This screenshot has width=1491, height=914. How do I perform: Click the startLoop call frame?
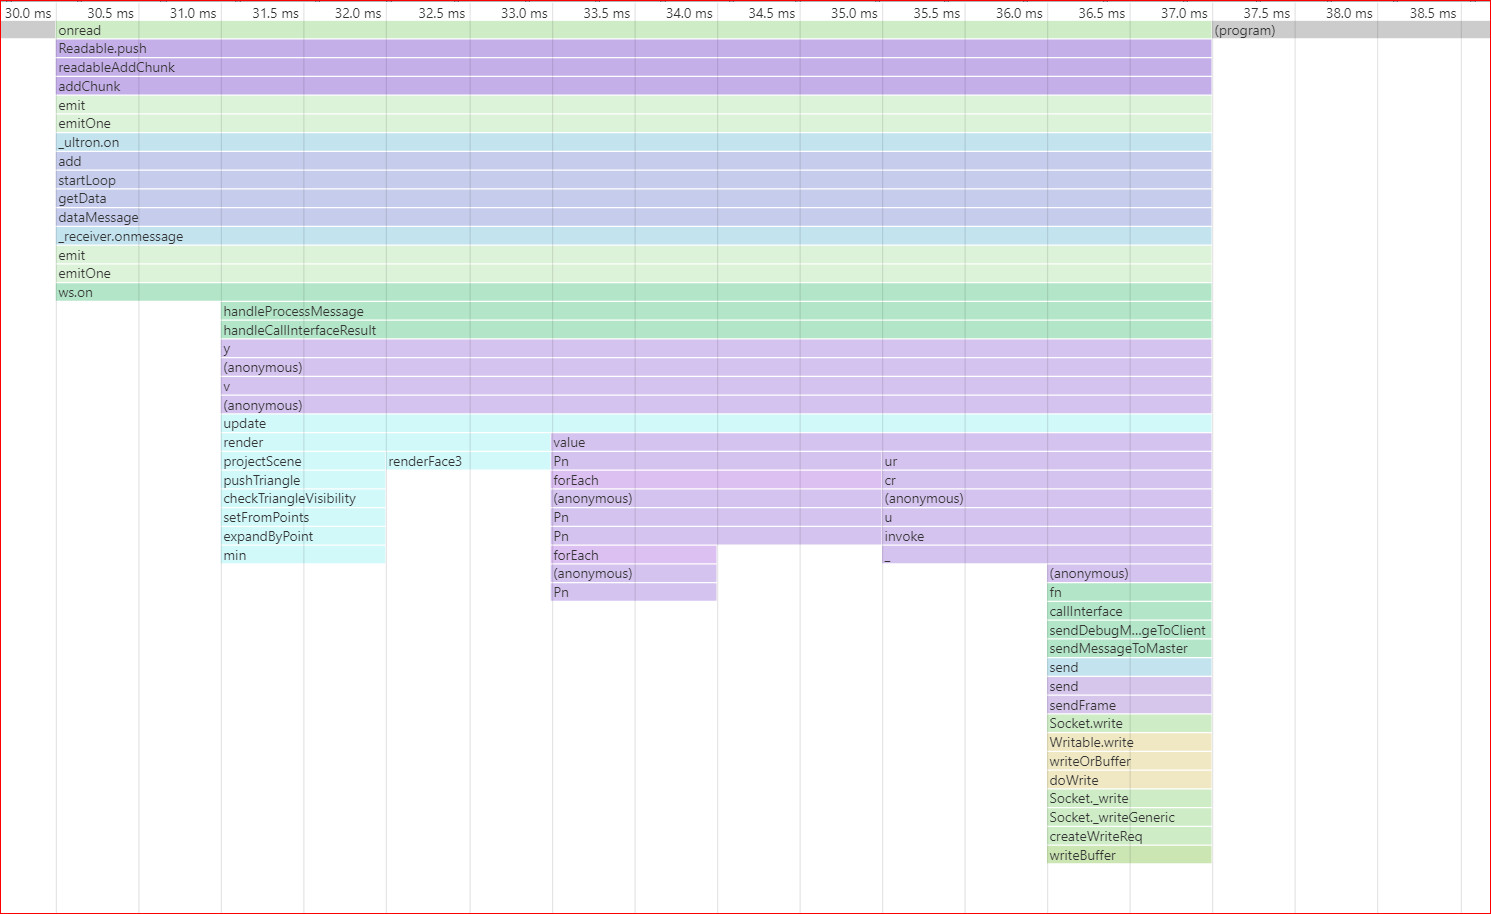634,180
